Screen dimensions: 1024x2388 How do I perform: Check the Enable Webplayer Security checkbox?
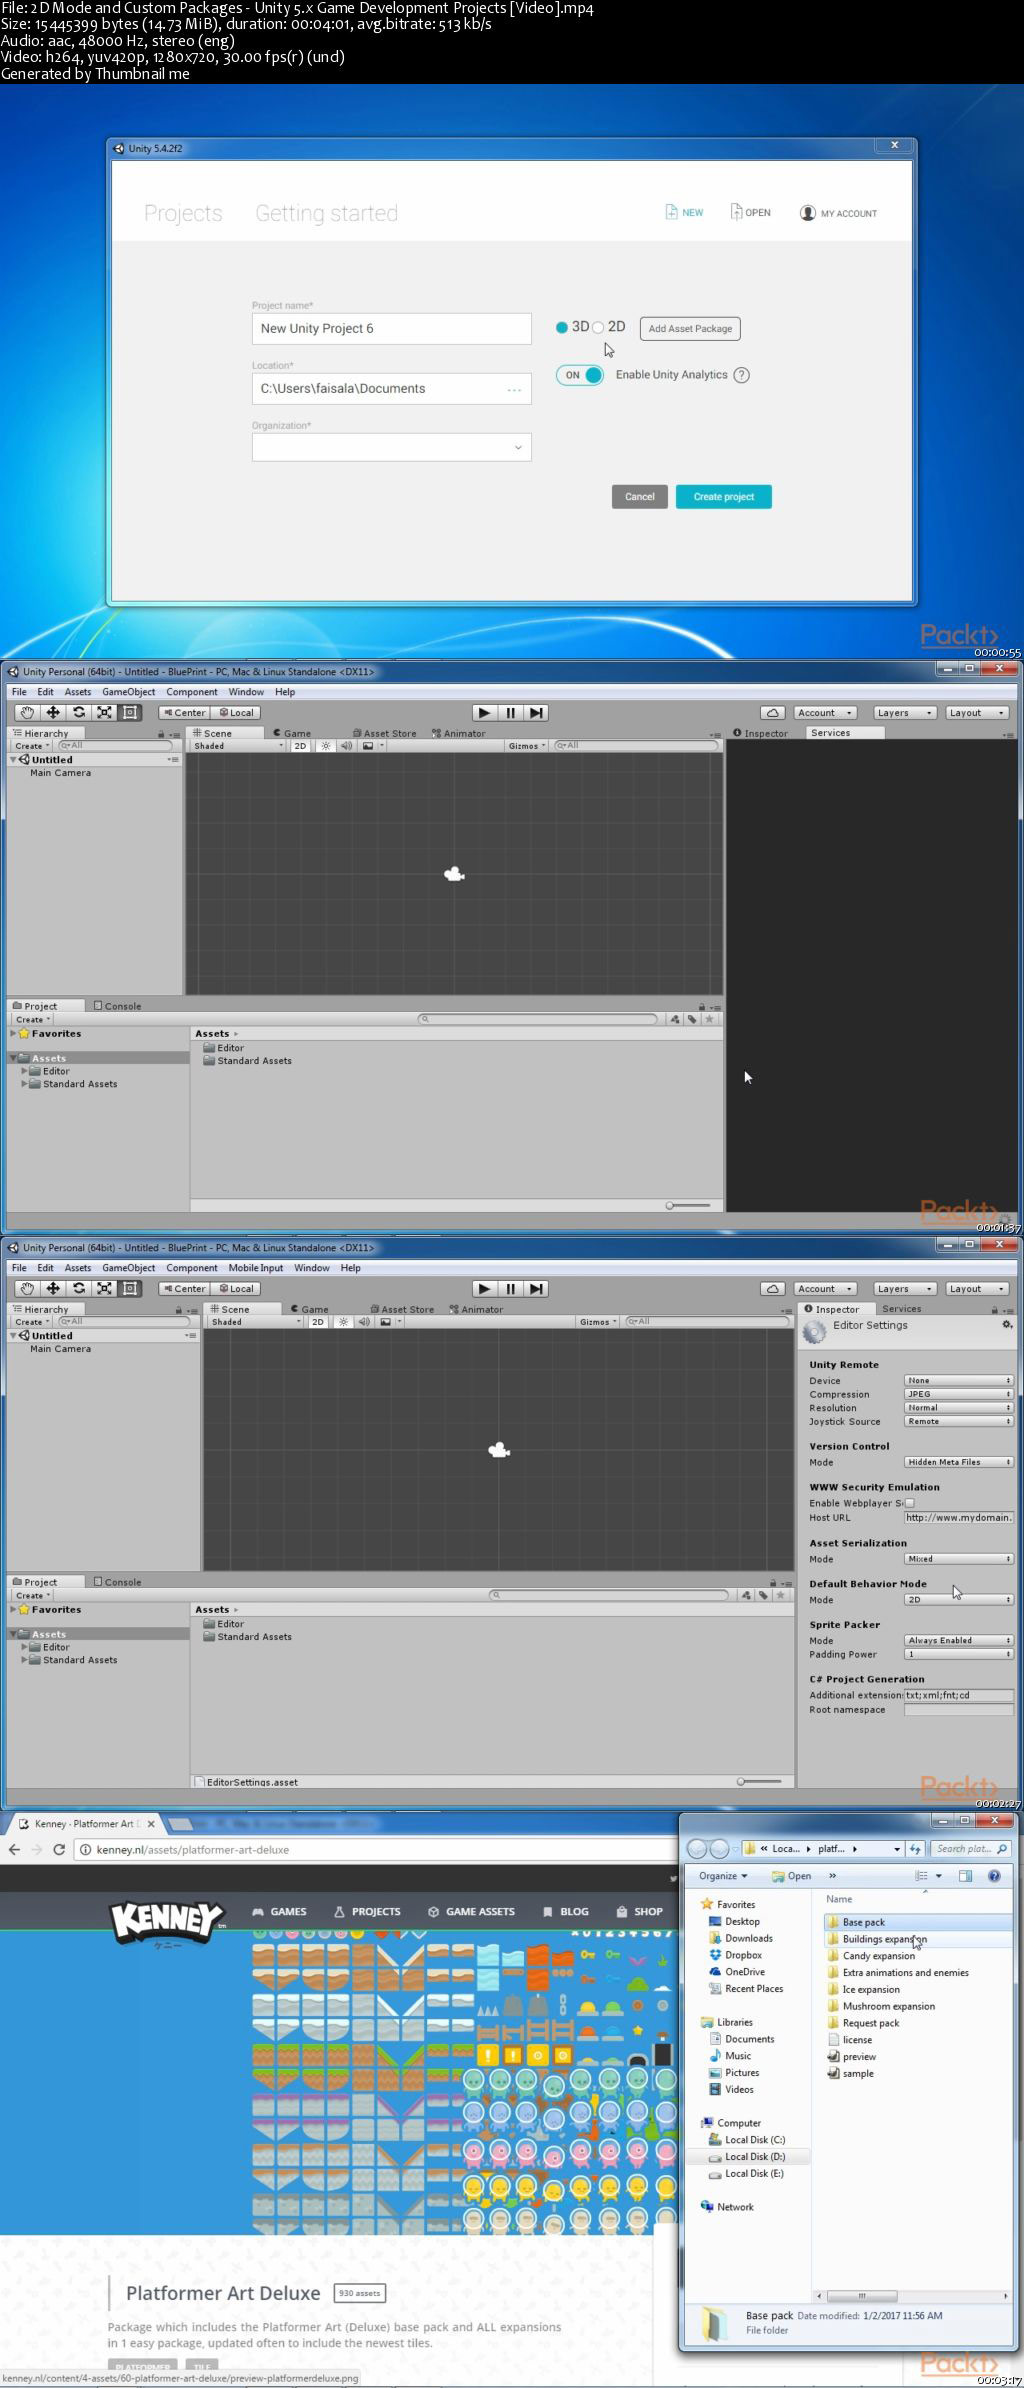pyautogui.click(x=909, y=1503)
